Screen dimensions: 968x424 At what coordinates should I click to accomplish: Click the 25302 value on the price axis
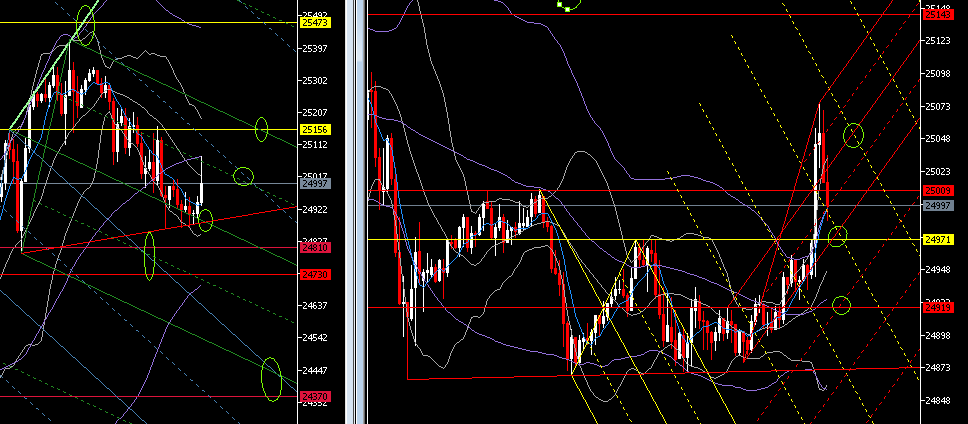click(316, 80)
